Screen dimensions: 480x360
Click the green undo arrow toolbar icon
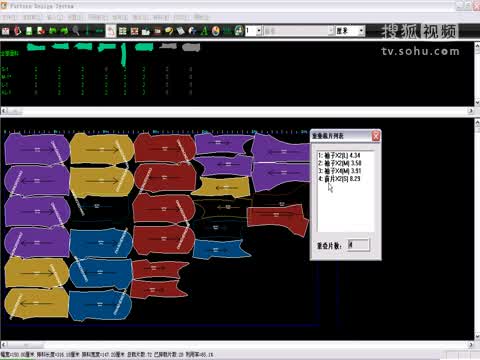point(52,31)
